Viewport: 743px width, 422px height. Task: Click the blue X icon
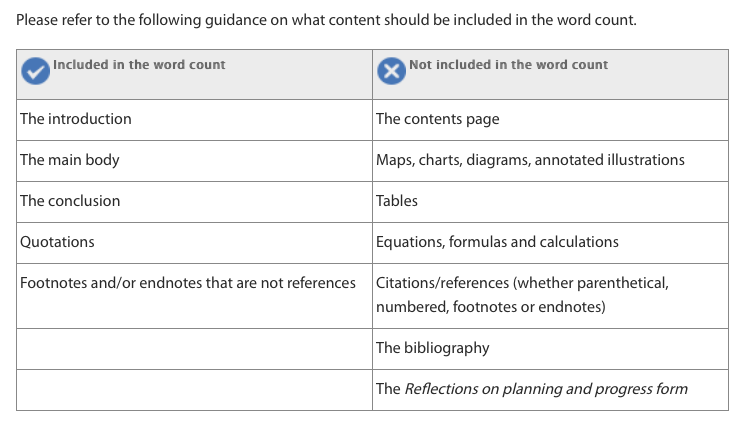391,71
